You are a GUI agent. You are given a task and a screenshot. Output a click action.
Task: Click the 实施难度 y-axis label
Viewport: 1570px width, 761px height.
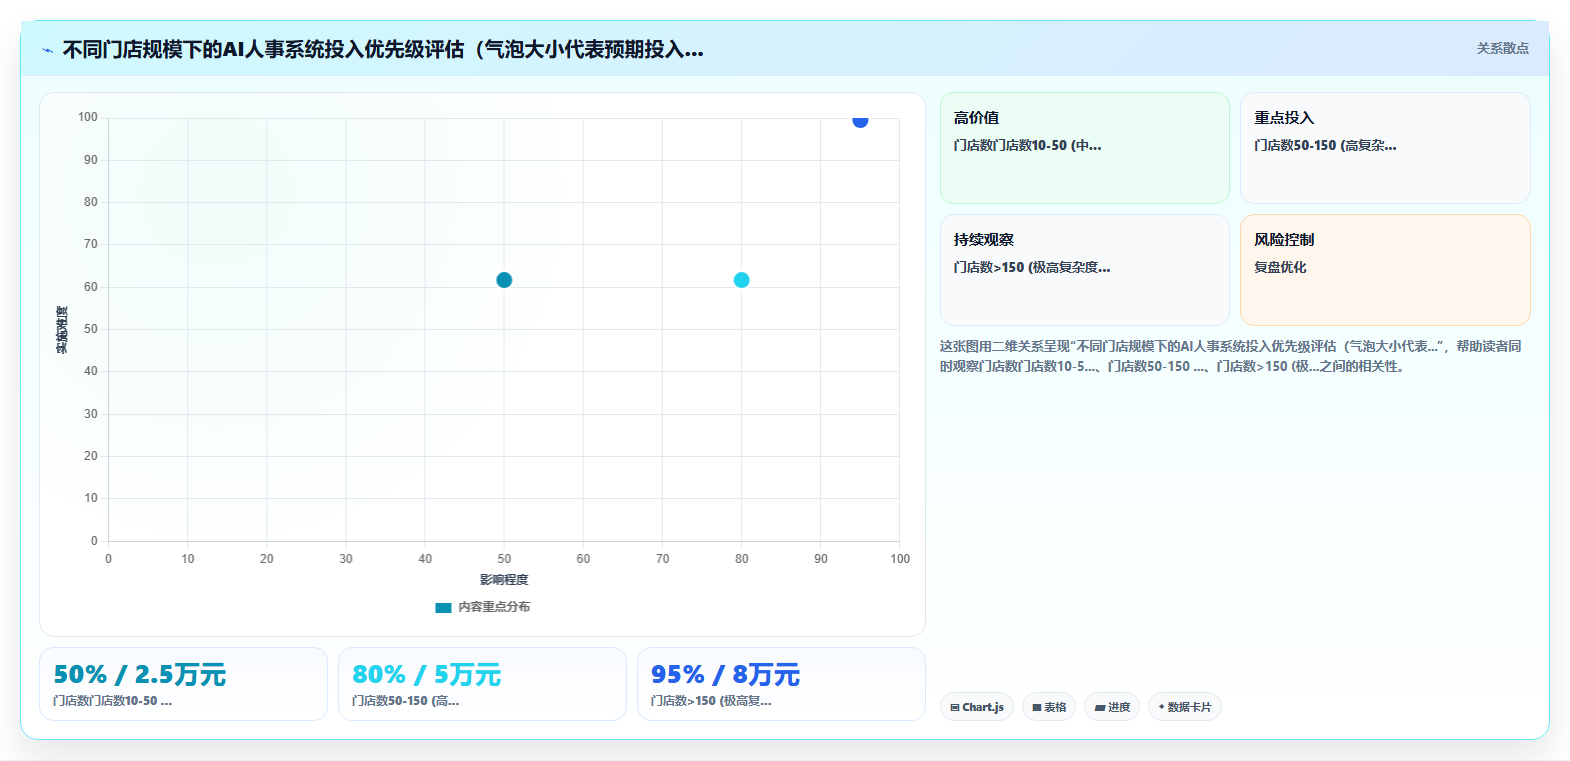click(62, 330)
